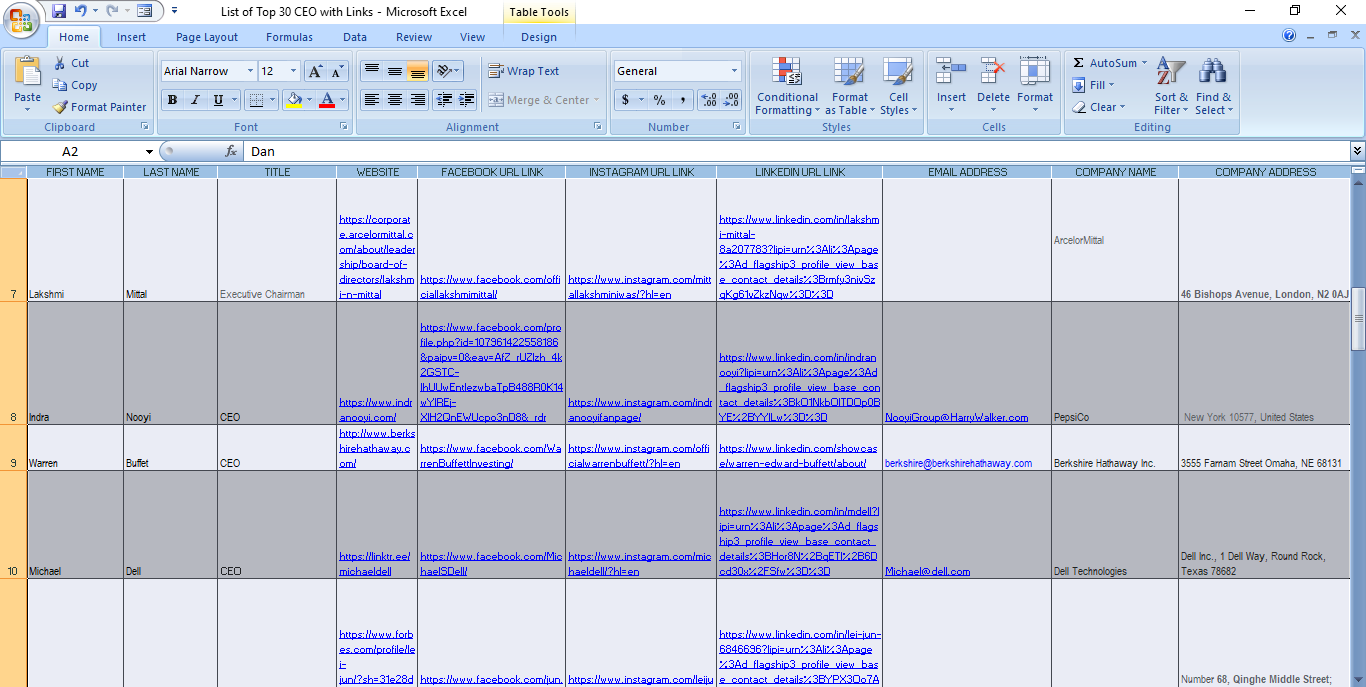Open NooyiGroup@HarryWalker.com email link

tap(957, 417)
